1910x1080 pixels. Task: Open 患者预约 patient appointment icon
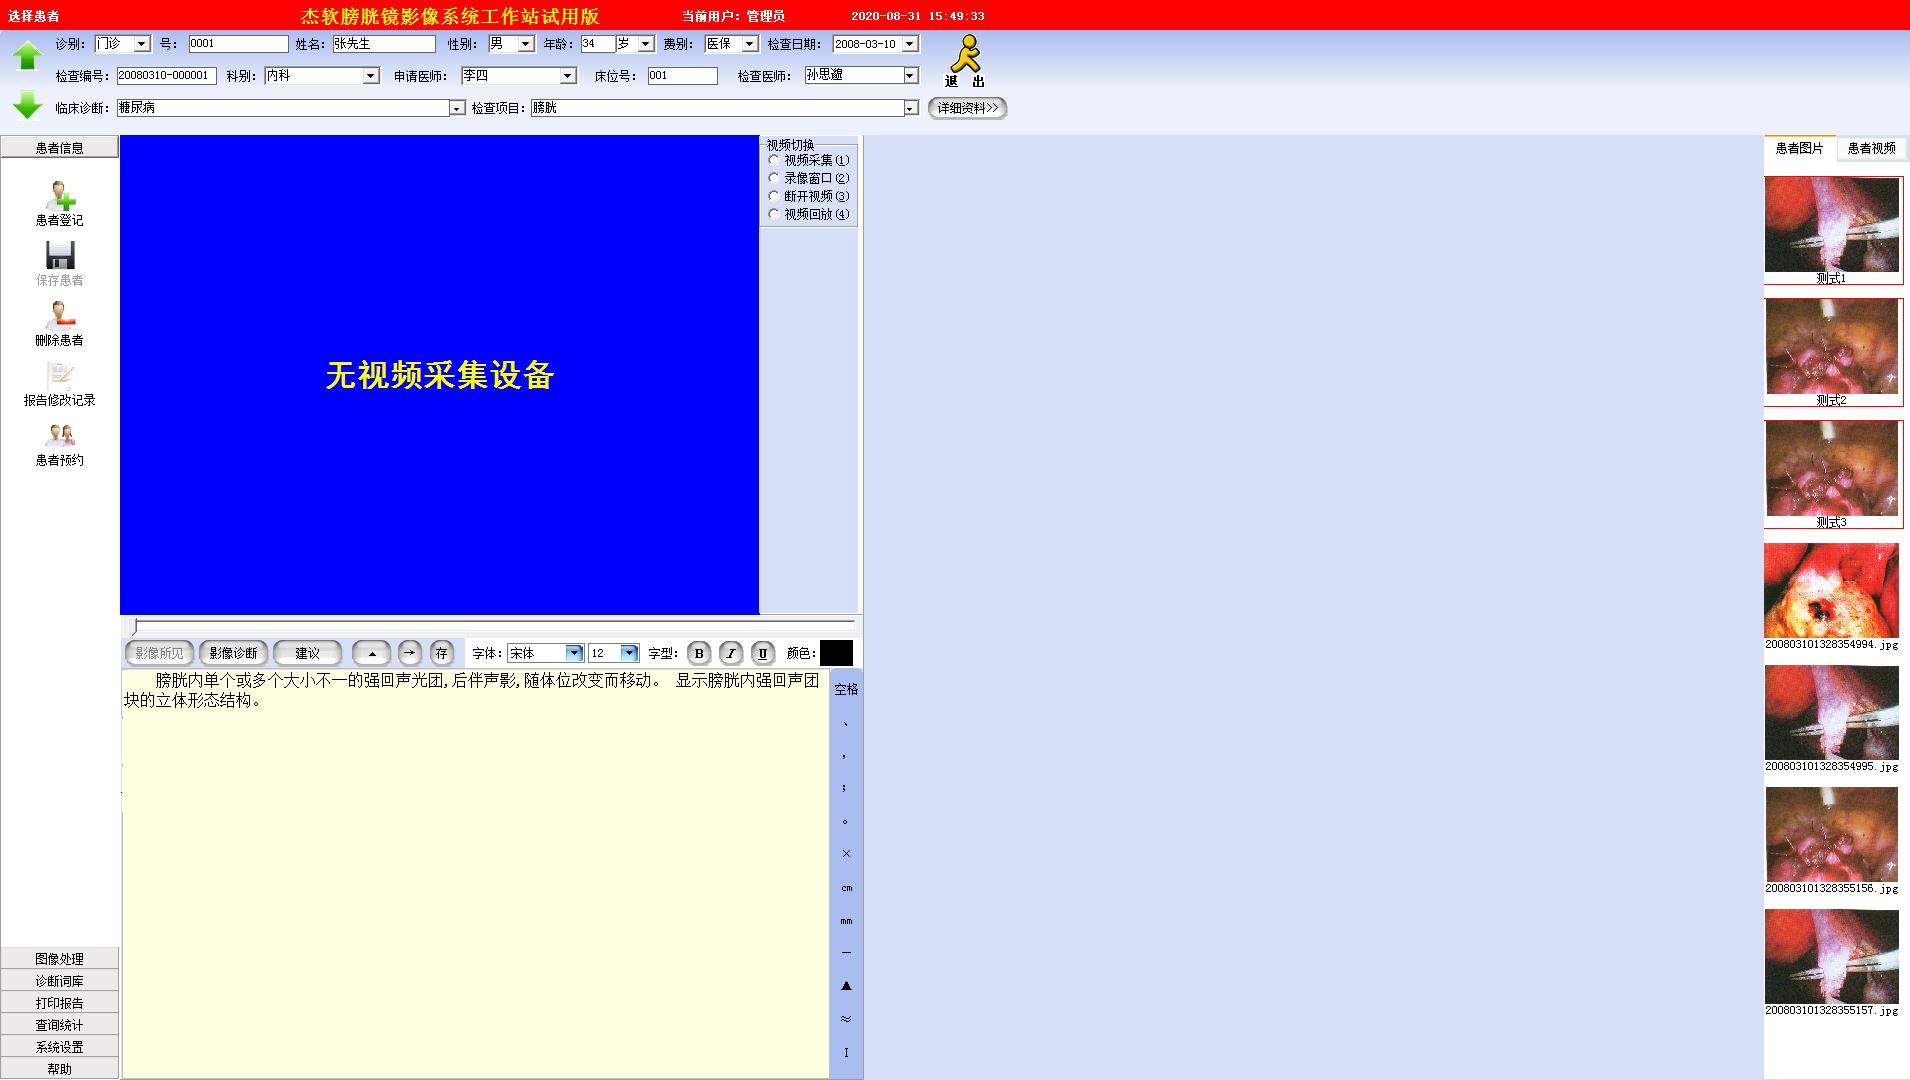[60, 436]
